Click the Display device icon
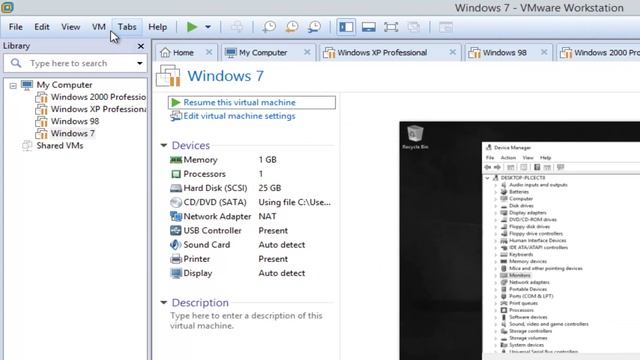The width and height of the screenshot is (640, 360). pyautogui.click(x=176, y=273)
